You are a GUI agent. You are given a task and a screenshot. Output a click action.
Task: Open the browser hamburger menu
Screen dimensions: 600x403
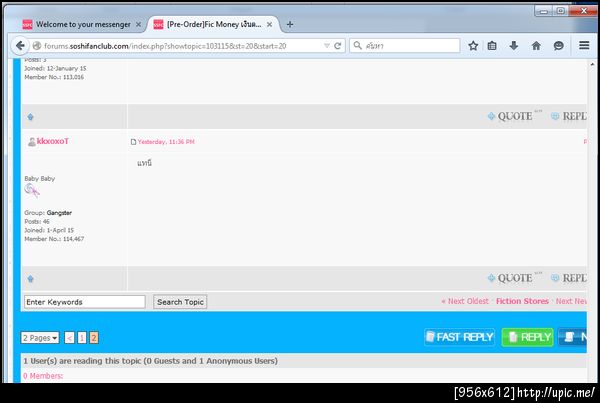584,46
